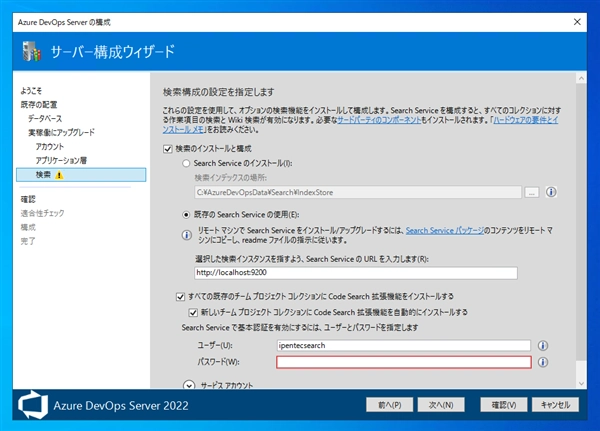Click info icon beside index store path
Screen dimensions: 600x431
point(551,192)
